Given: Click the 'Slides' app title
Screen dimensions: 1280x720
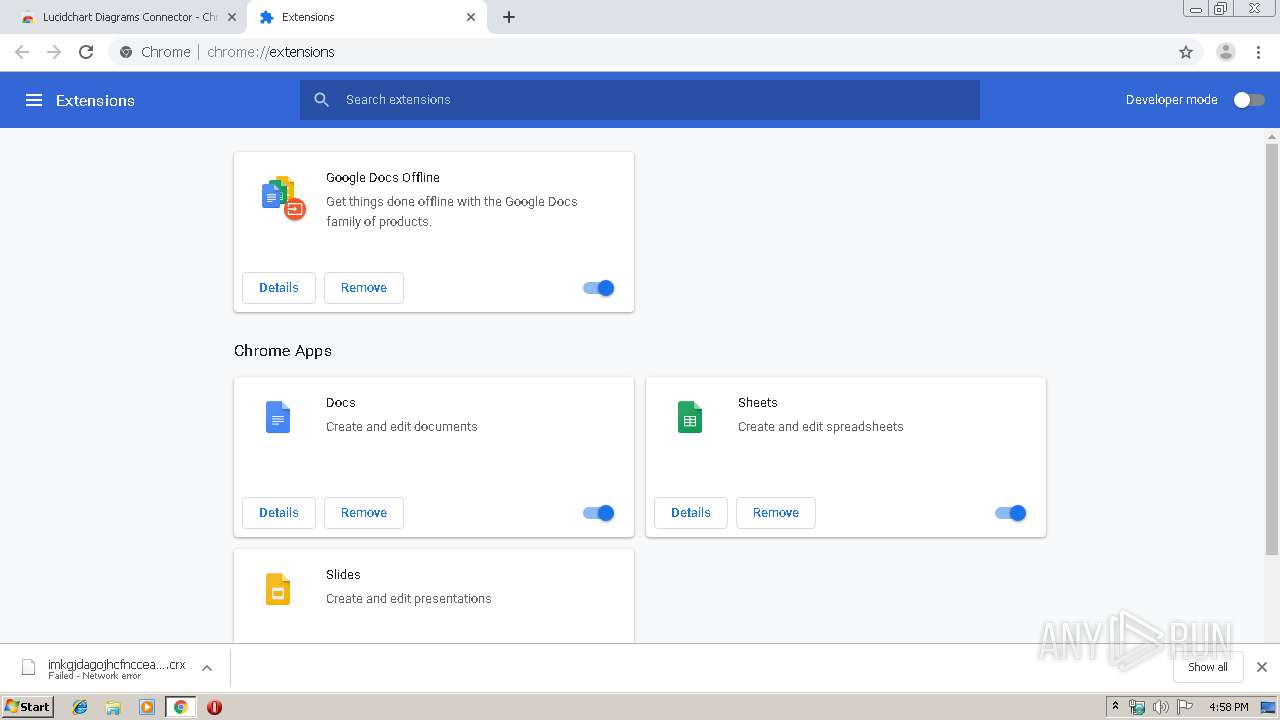Looking at the screenshot, I should click(x=343, y=575).
